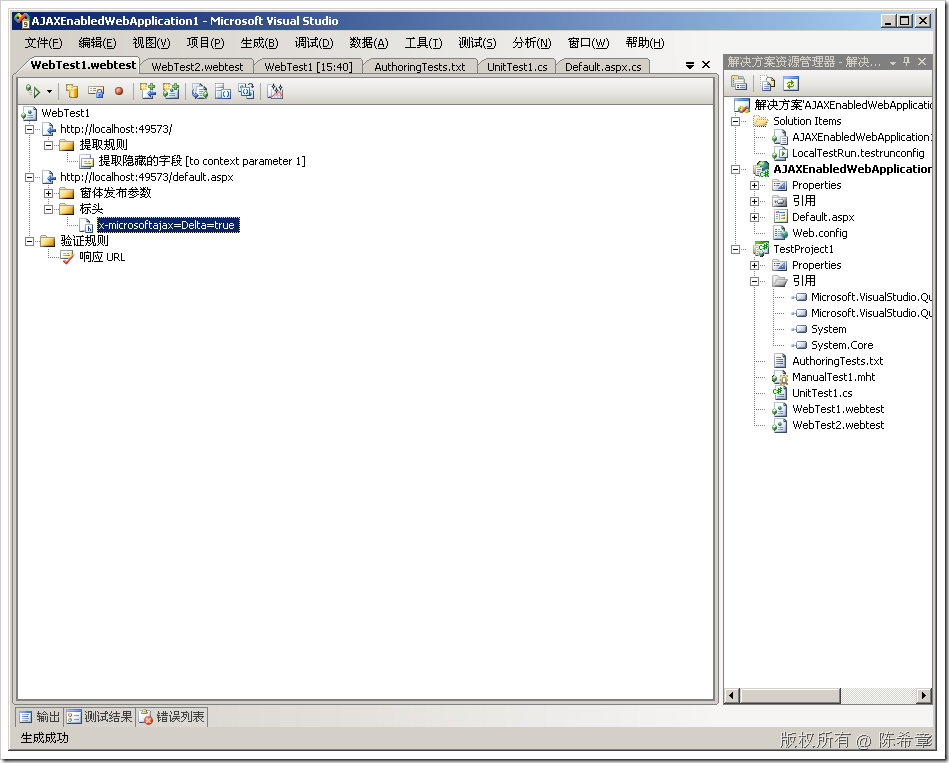Collapse the TestProject1 node
This screenshot has width=949, height=763.
point(735,249)
